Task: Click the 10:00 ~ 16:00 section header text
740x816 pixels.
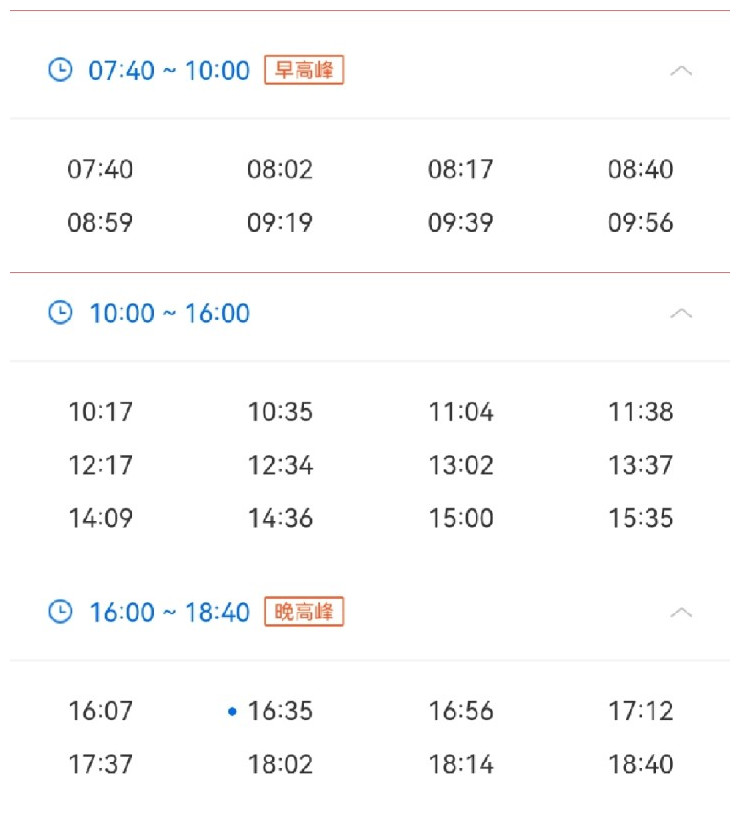Action: pos(170,314)
